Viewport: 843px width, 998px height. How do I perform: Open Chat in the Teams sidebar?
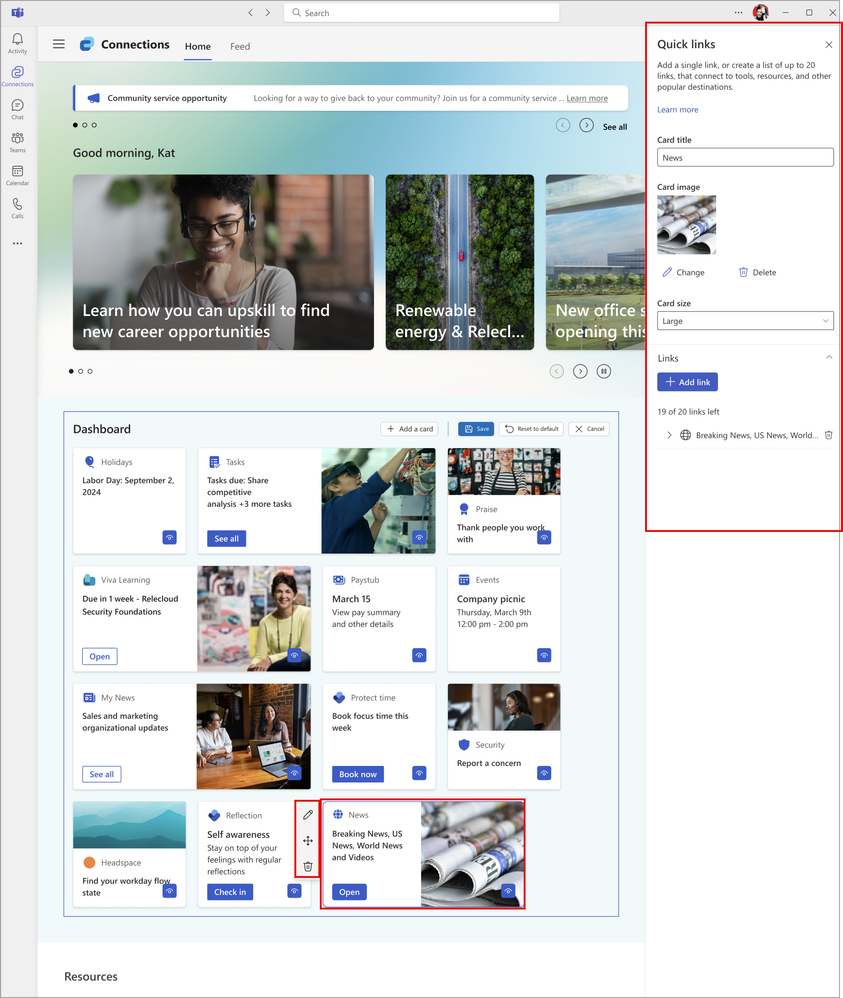(17, 109)
